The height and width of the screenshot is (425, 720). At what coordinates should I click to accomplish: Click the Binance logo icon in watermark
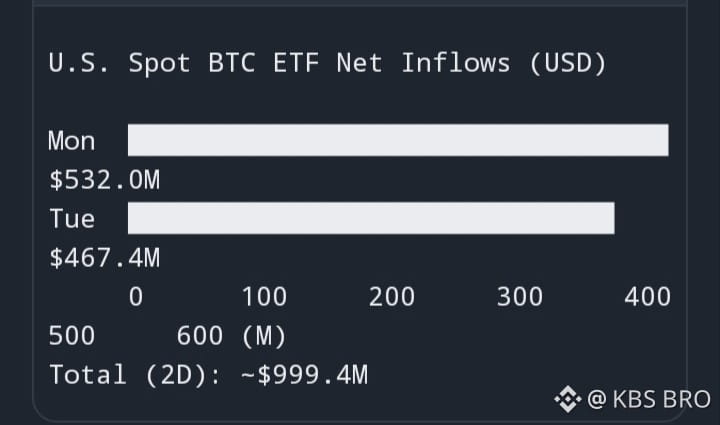568,399
